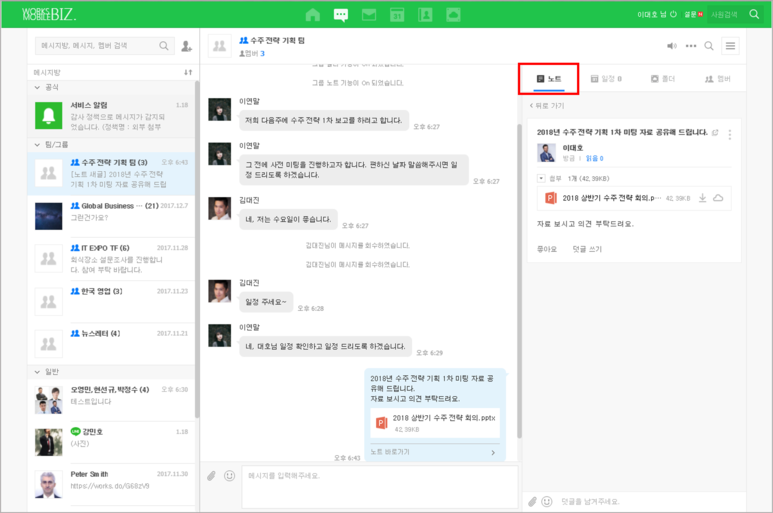
Task: Click the Works Mobile BIZ logo
Action: pyautogui.click(x=49, y=14)
